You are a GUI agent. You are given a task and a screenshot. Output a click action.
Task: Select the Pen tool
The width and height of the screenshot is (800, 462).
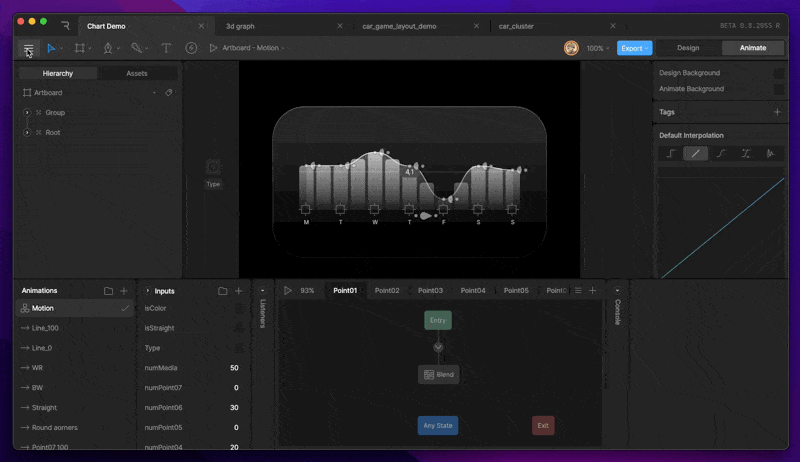(108, 48)
